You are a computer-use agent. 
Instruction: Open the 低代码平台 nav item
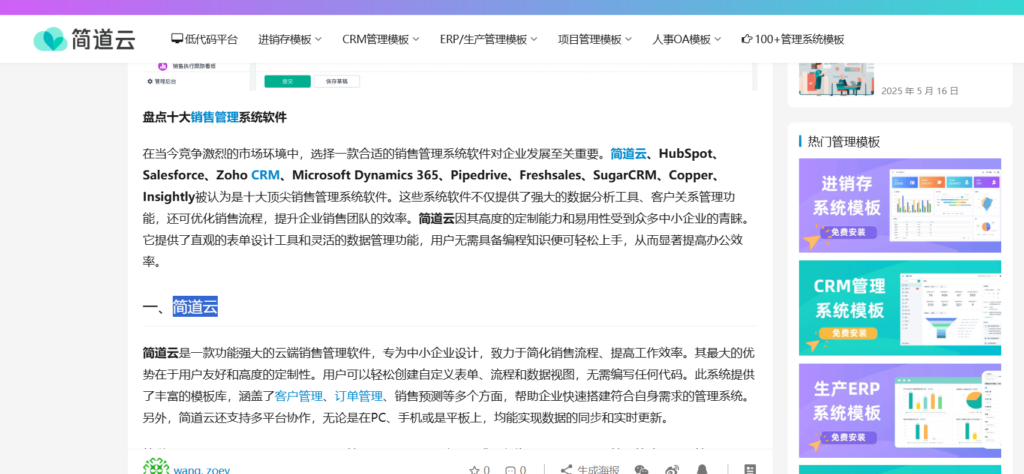[205, 40]
